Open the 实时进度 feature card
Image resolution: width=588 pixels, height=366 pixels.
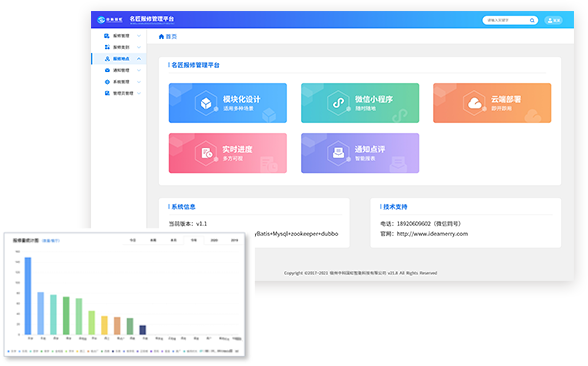tap(228, 153)
